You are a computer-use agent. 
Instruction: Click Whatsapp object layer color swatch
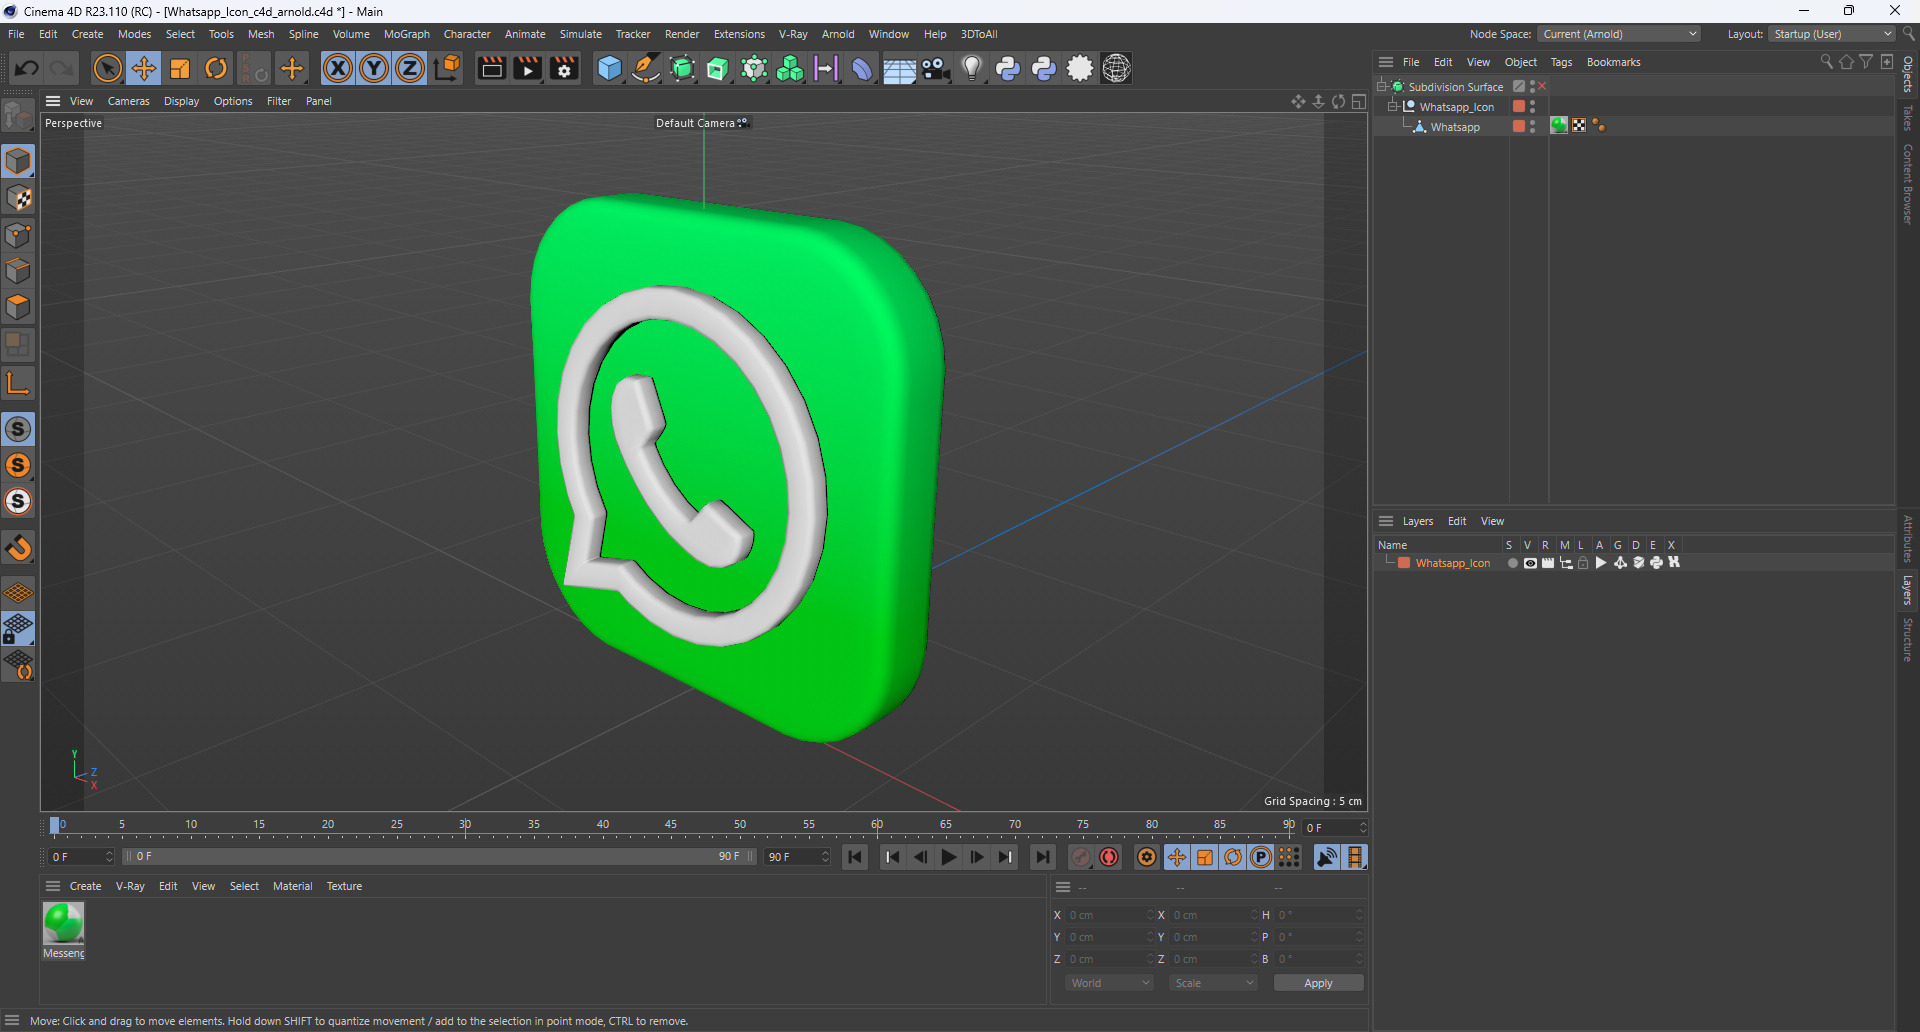point(1519,126)
